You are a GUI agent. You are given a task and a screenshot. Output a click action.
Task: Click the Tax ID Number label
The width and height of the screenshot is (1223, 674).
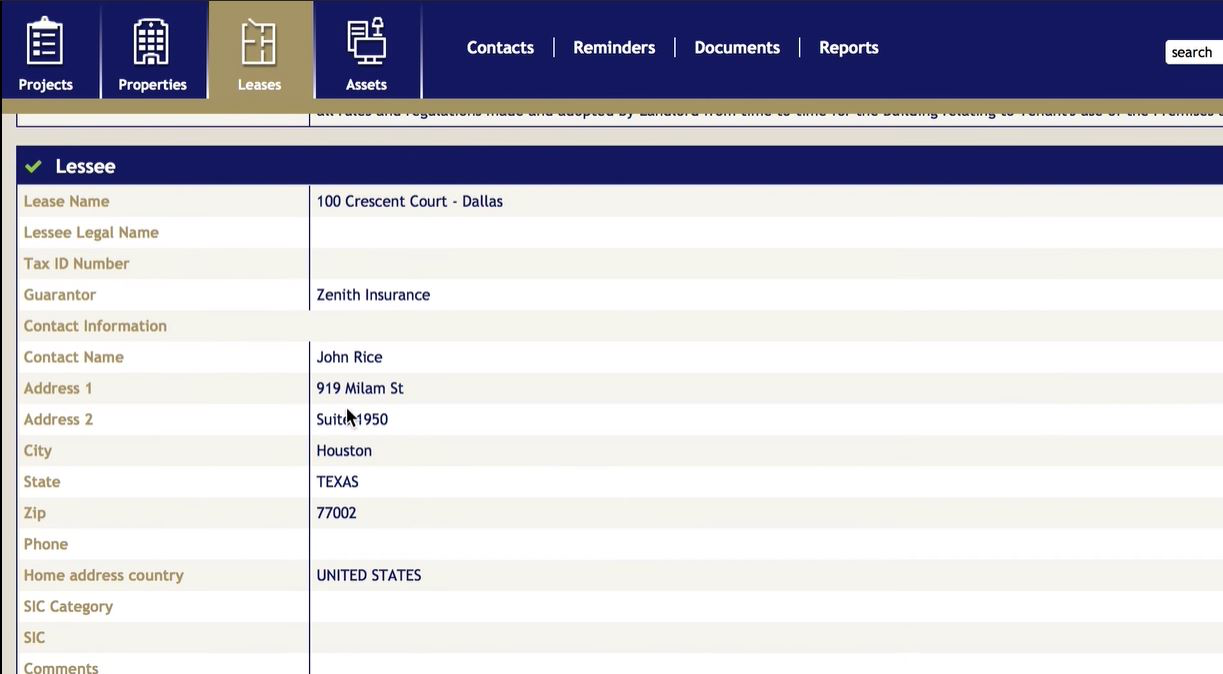point(77,264)
